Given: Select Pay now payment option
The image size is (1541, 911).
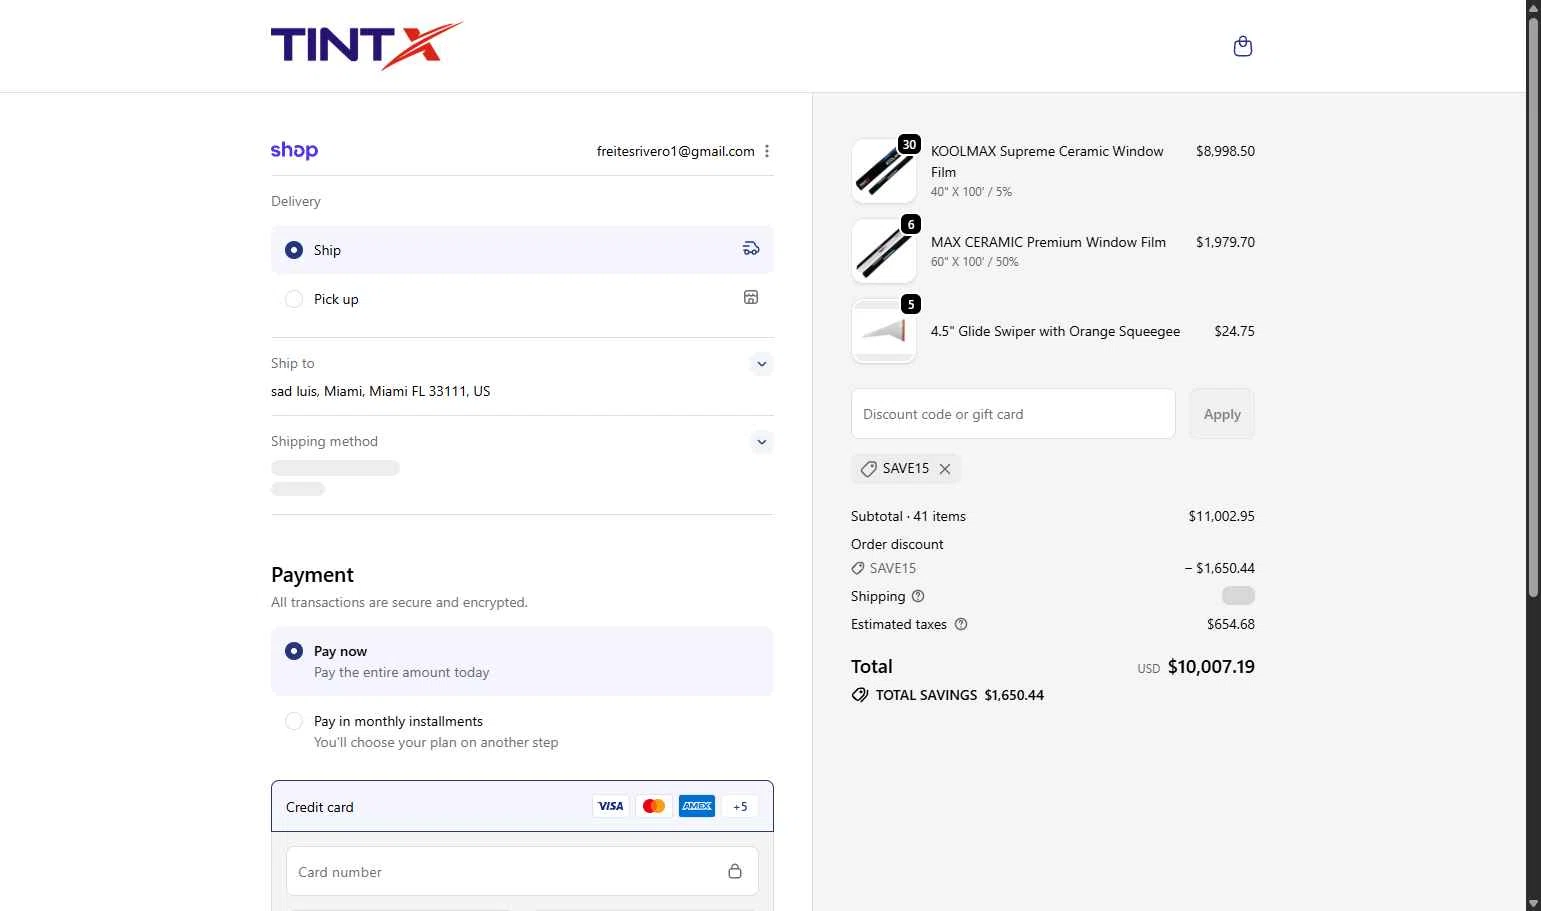Looking at the screenshot, I should click(x=522, y=661).
